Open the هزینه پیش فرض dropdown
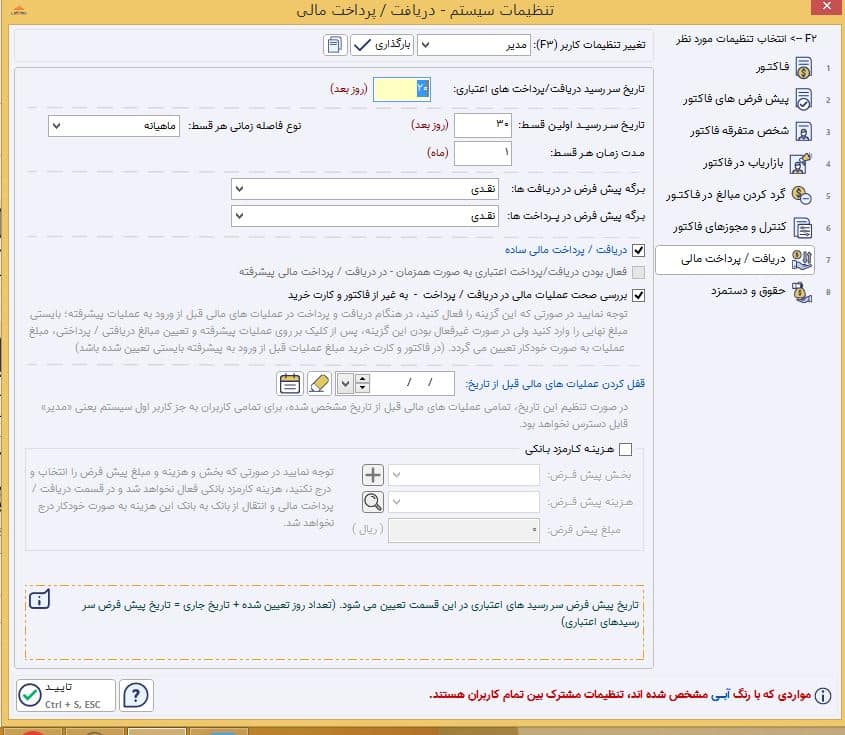845x735 pixels. 463,502
